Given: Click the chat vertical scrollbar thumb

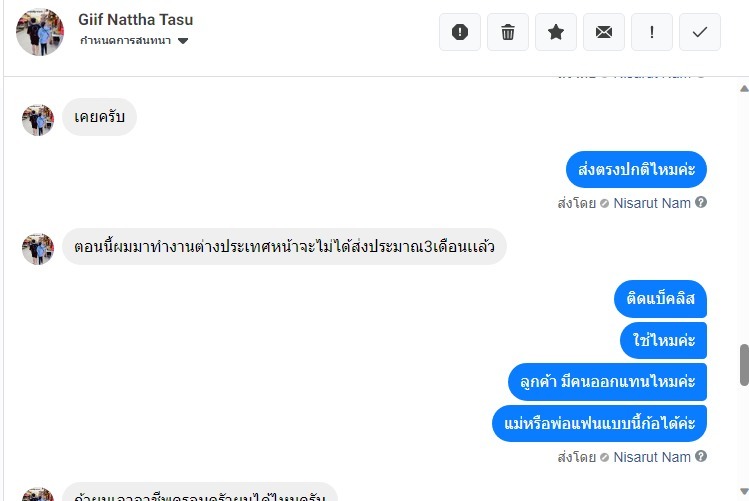Looking at the screenshot, I should tap(743, 365).
